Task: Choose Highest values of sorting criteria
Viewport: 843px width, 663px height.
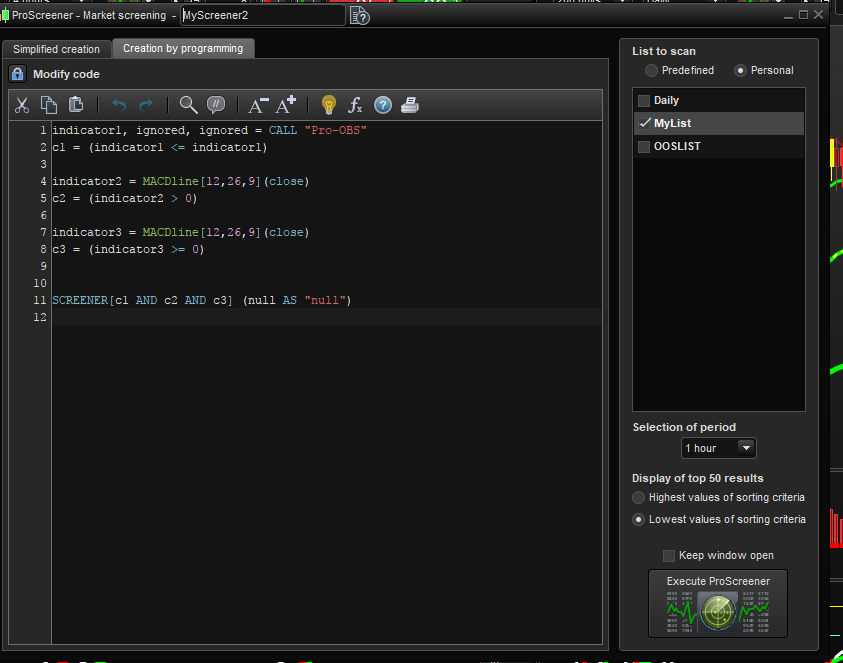Action: [x=639, y=498]
